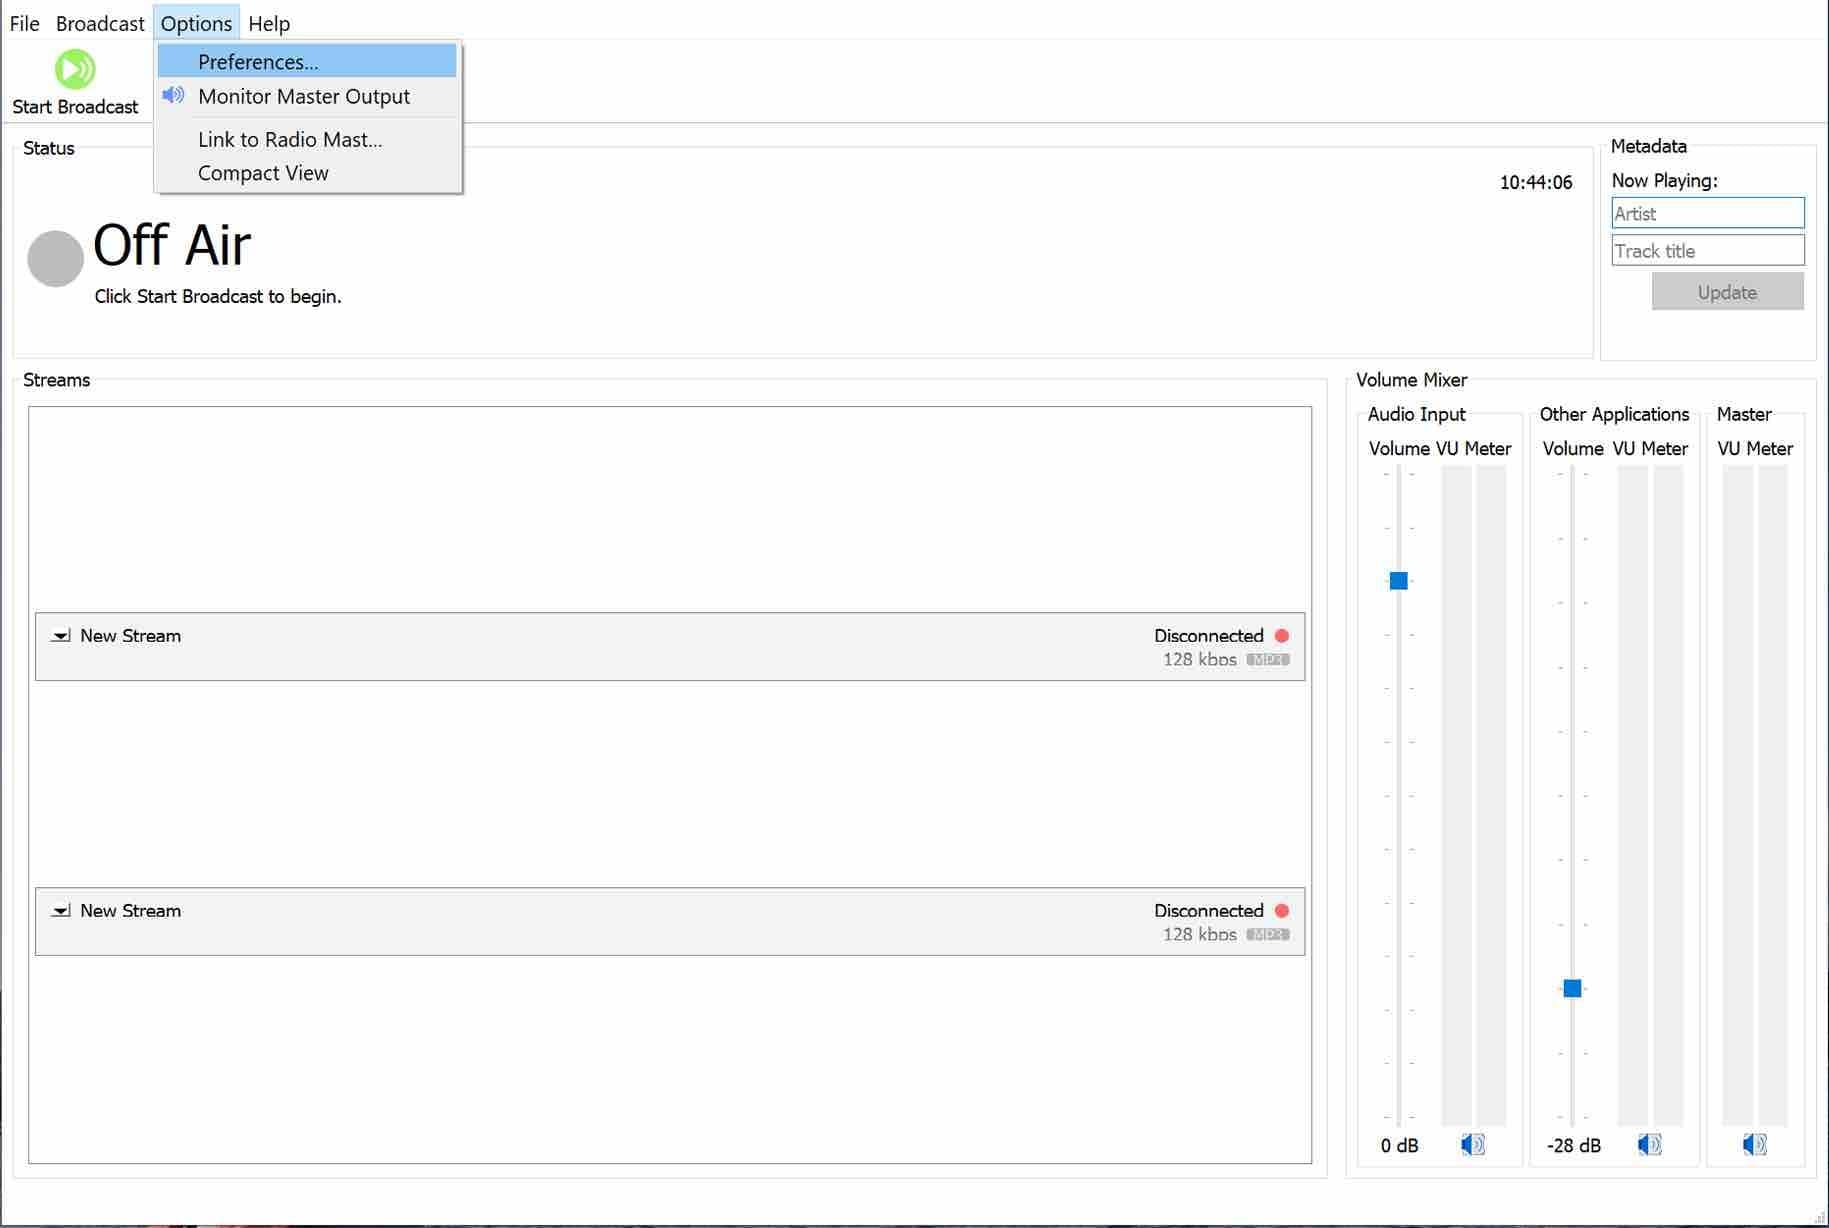The image size is (1829, 1228).
Task: Click the speaker icon beside Monitor Master Output
Action: [x=174, y=95]
